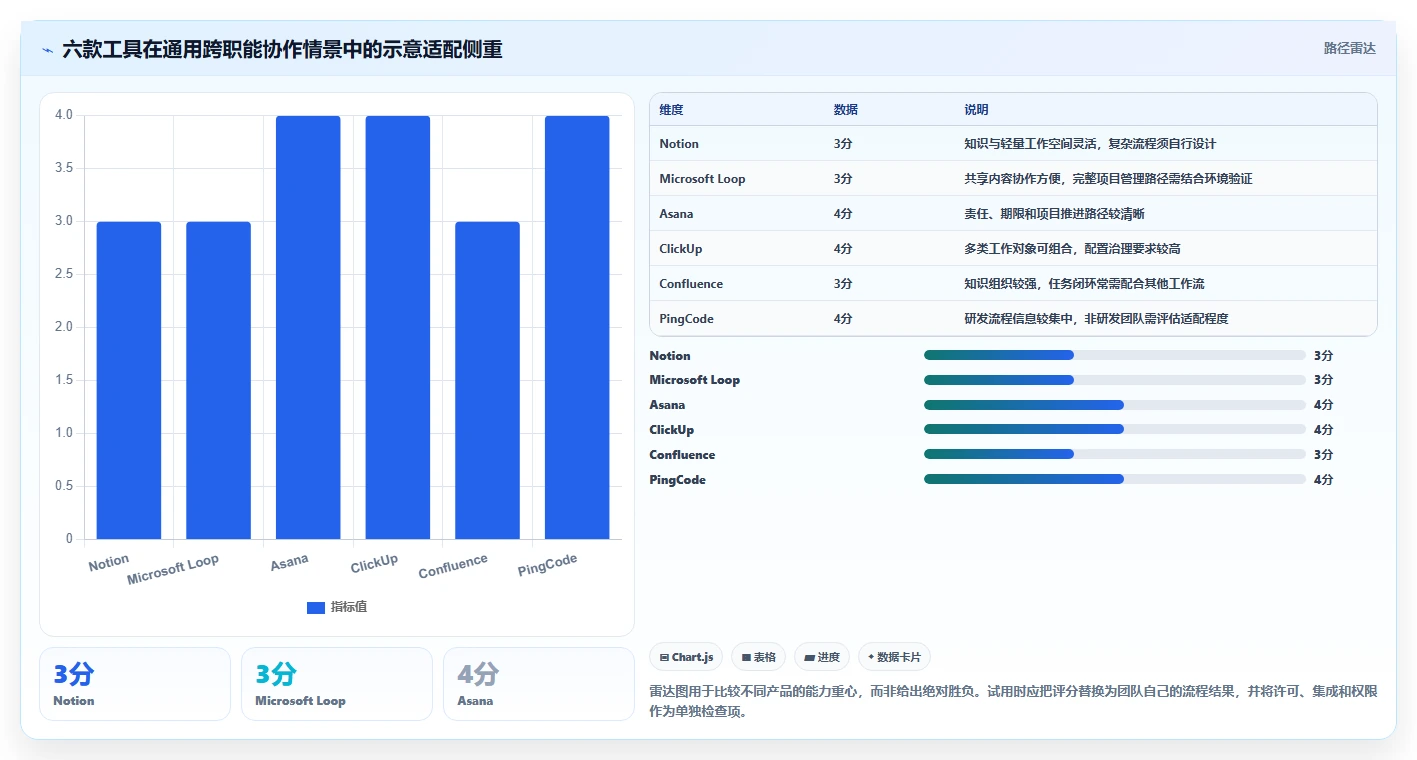Viewport: 1417px width, 760px height.
Task: Click the 路径雷达 label in header
Action: click(1349, 48)
